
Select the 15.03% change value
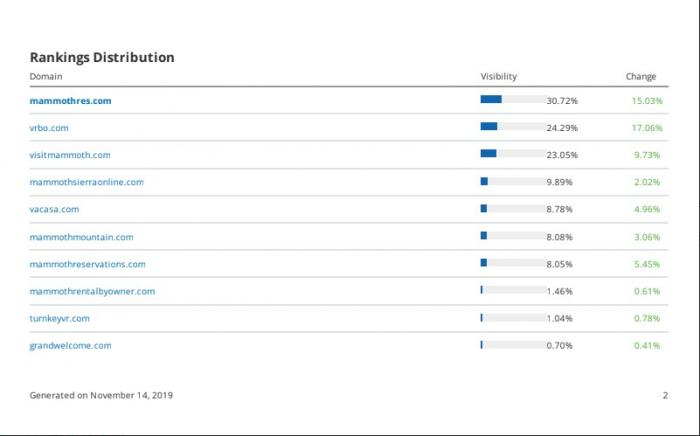coord(647,101)
